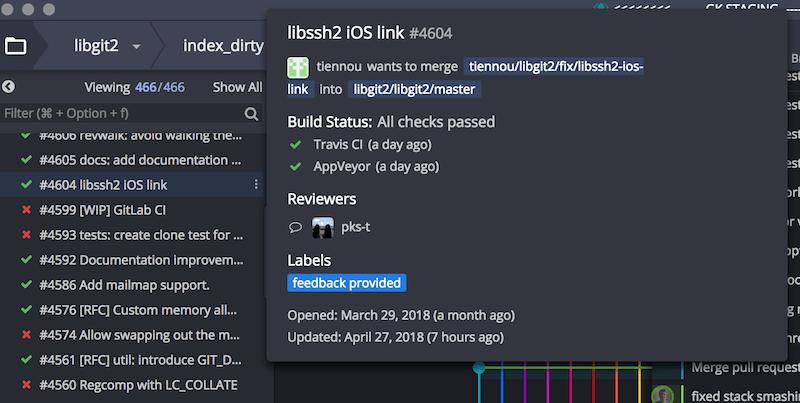Click the AppVeyor green checkmark

click(x=295, y=167)
